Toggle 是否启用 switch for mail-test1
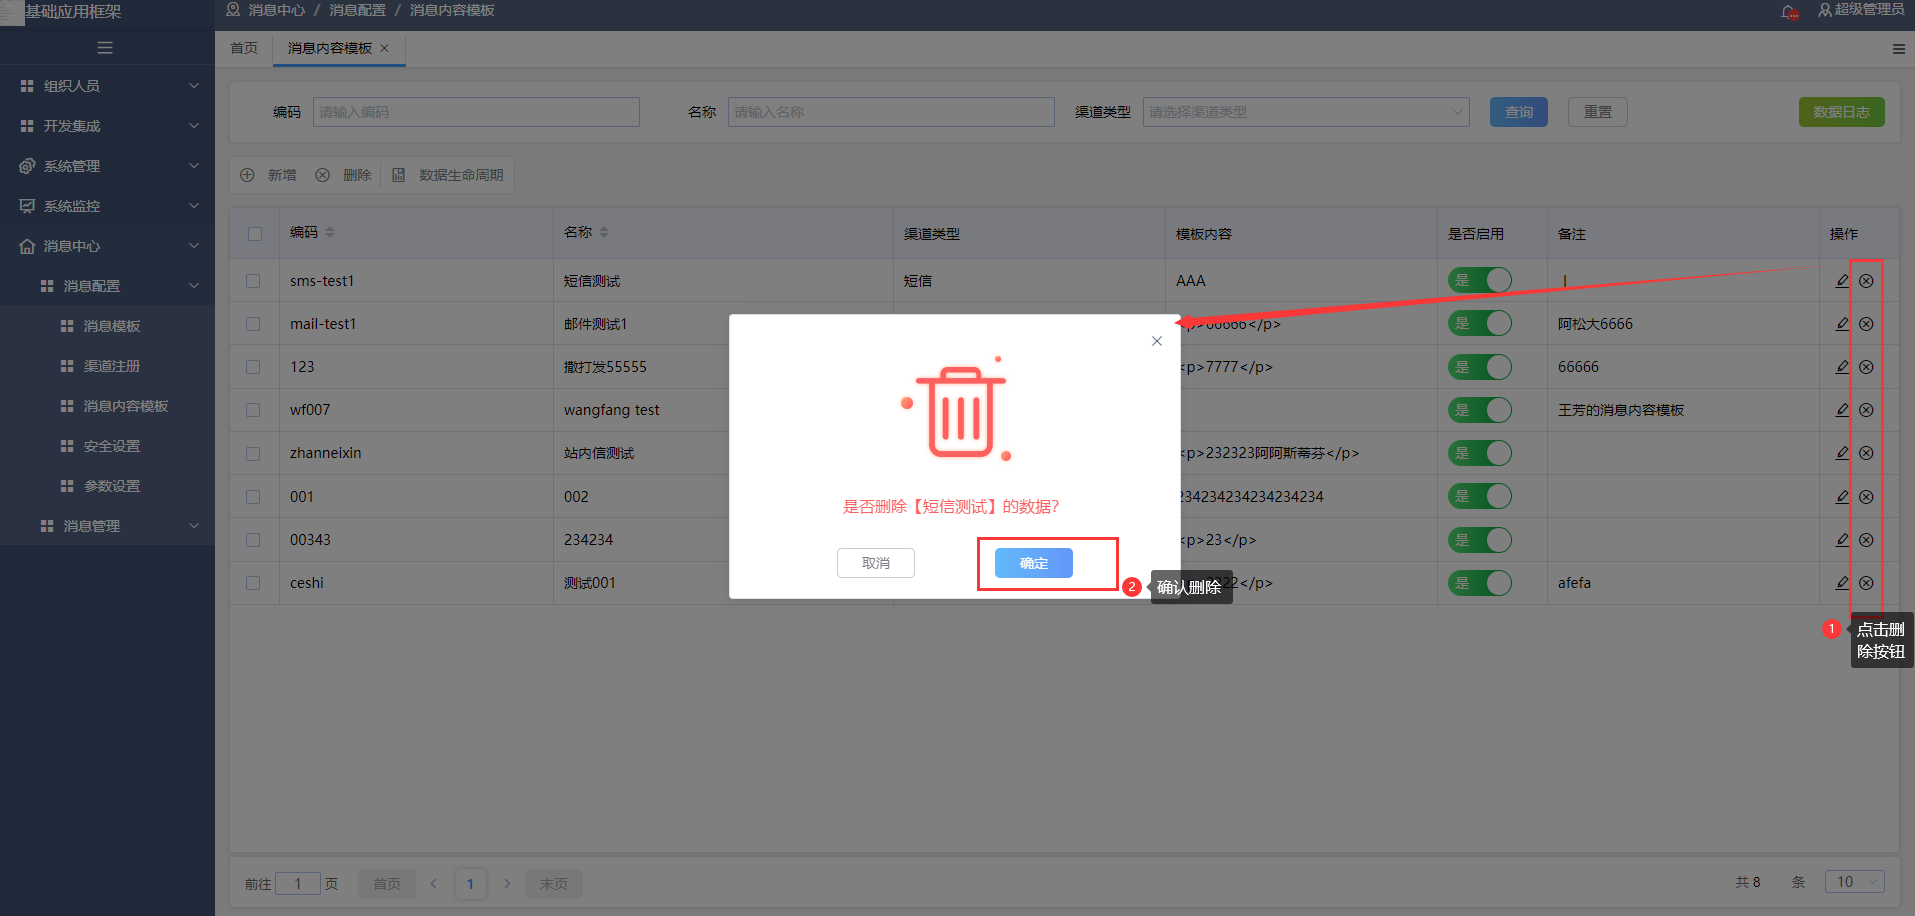The height and width of the screenshot is (916, 1915). click(x=1480, y=324)
